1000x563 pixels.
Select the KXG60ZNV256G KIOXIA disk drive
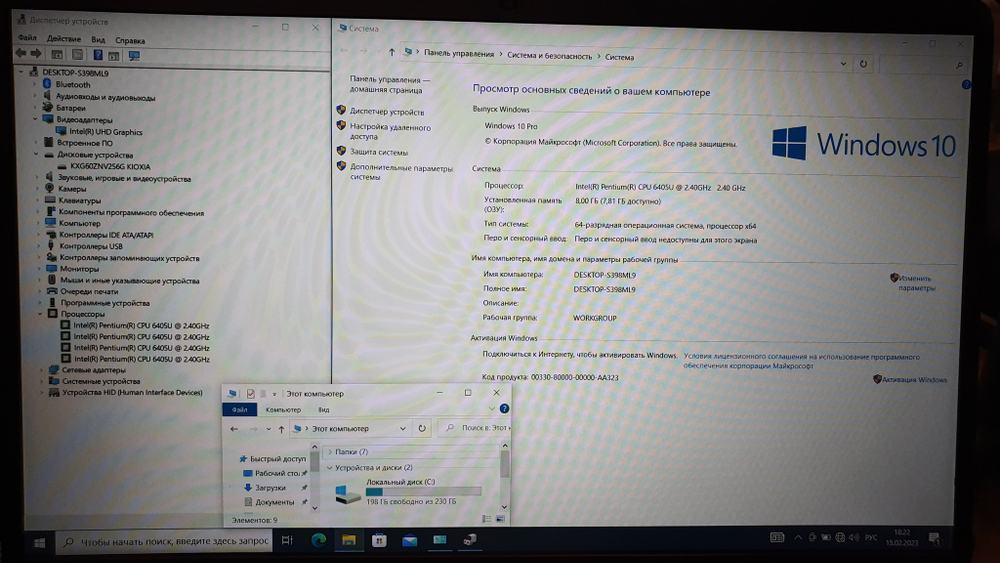tap(110, 166)
